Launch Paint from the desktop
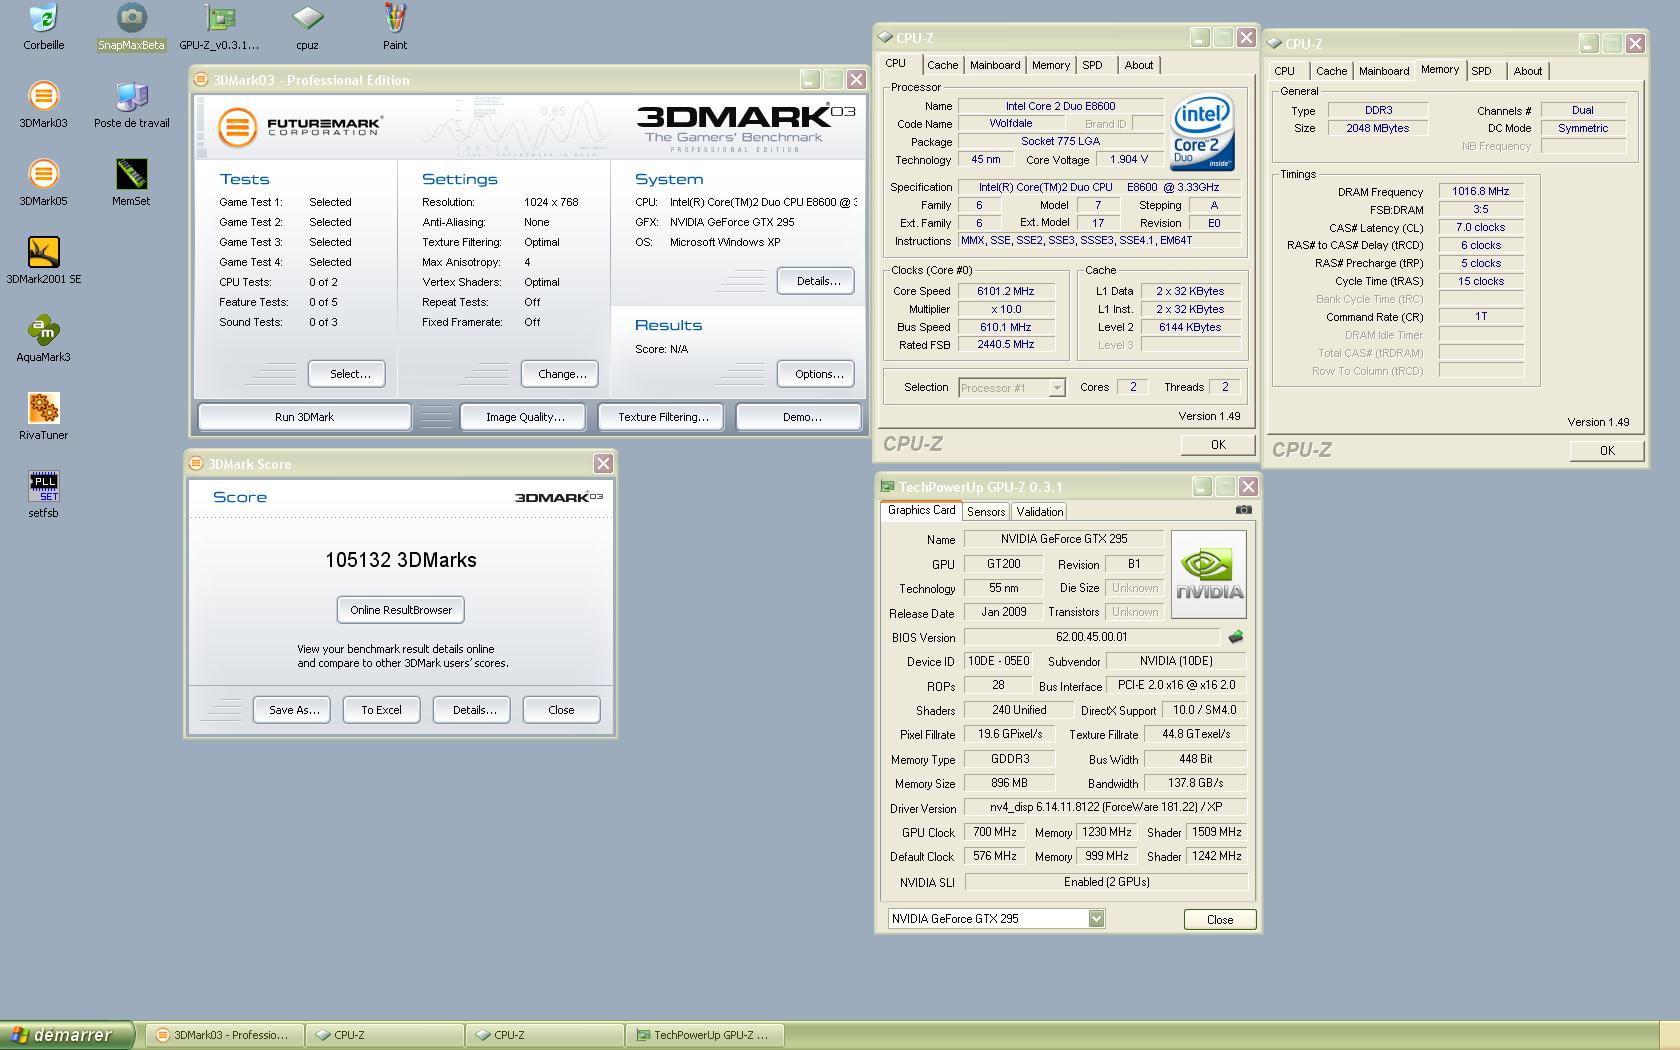The height and width of the screenshot is (1050, 1680). (395, 27)
